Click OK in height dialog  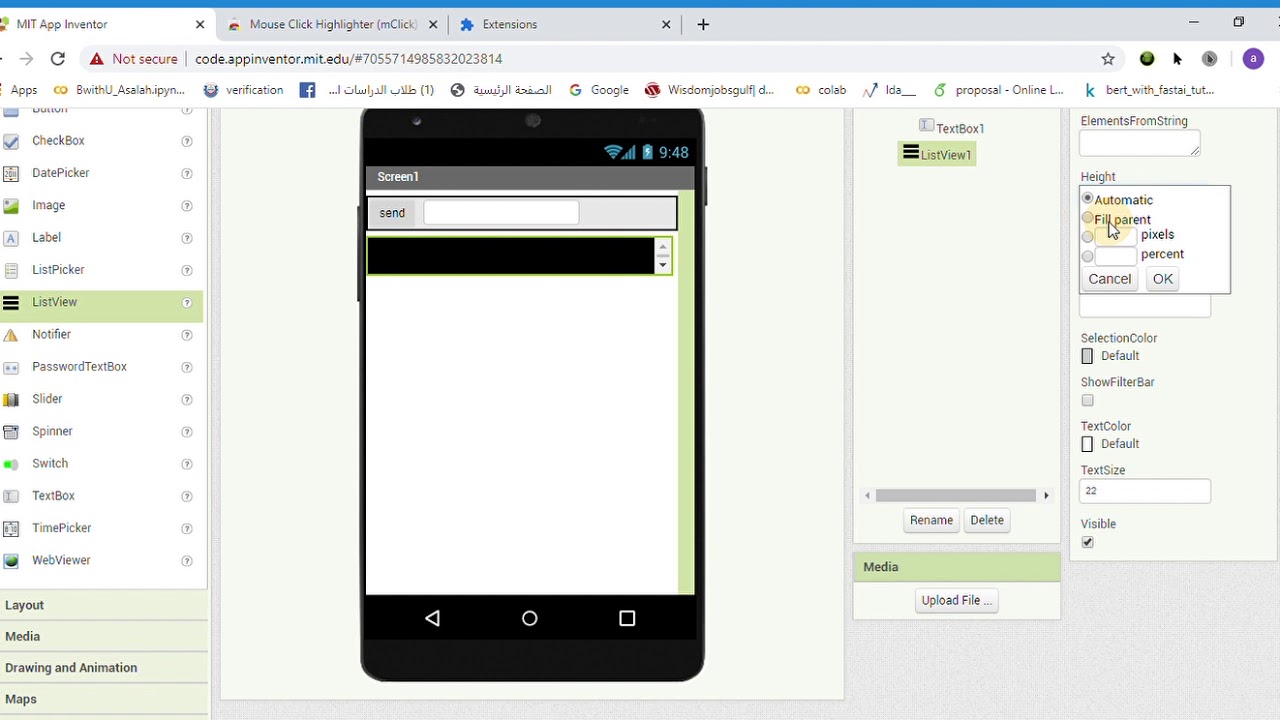1162,279
